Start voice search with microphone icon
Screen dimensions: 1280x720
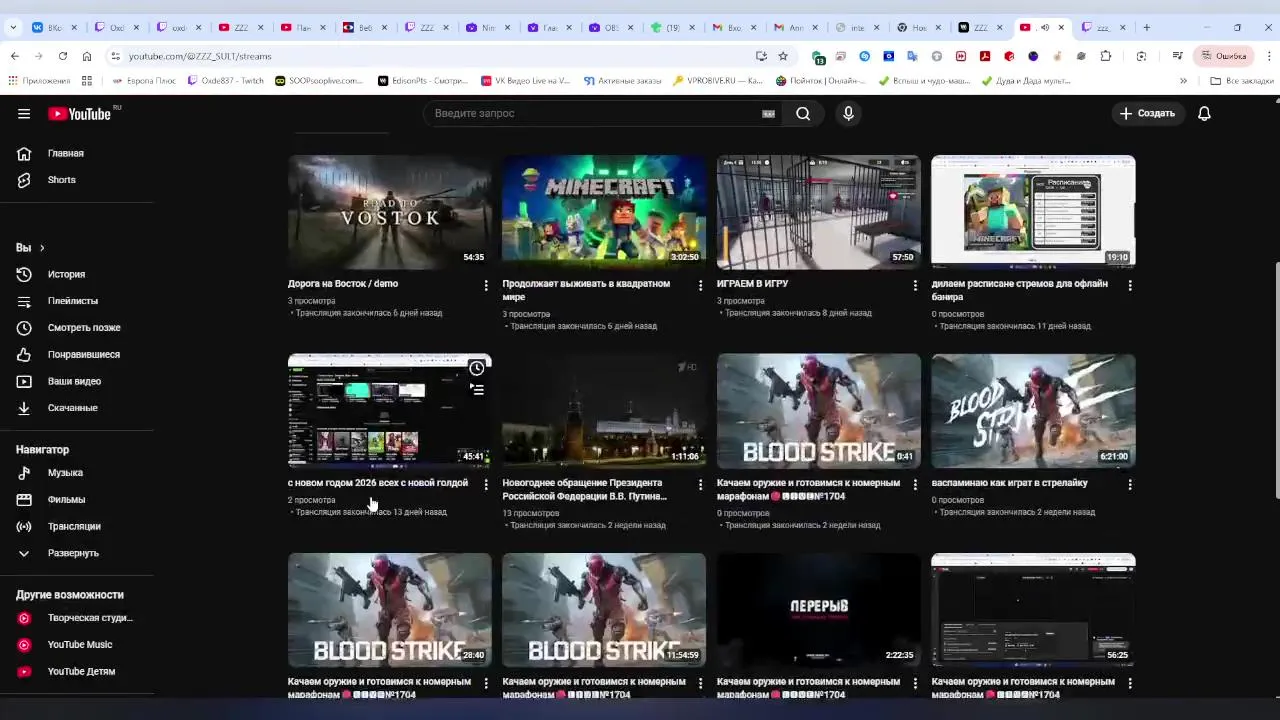(x=848, y=114)
